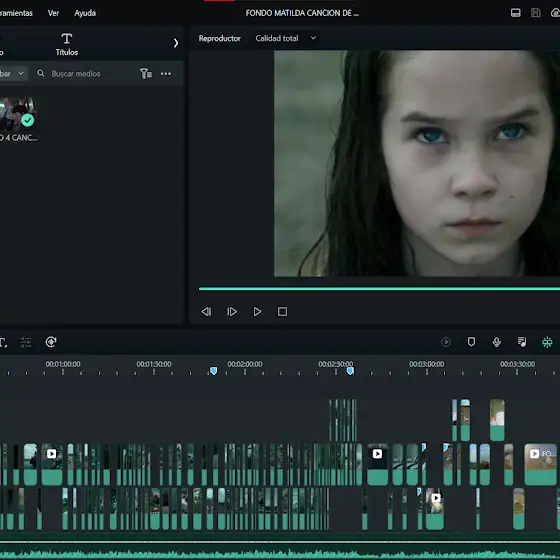Click the circular-arrow icon on the timeline toolbar

pos(51,342)
